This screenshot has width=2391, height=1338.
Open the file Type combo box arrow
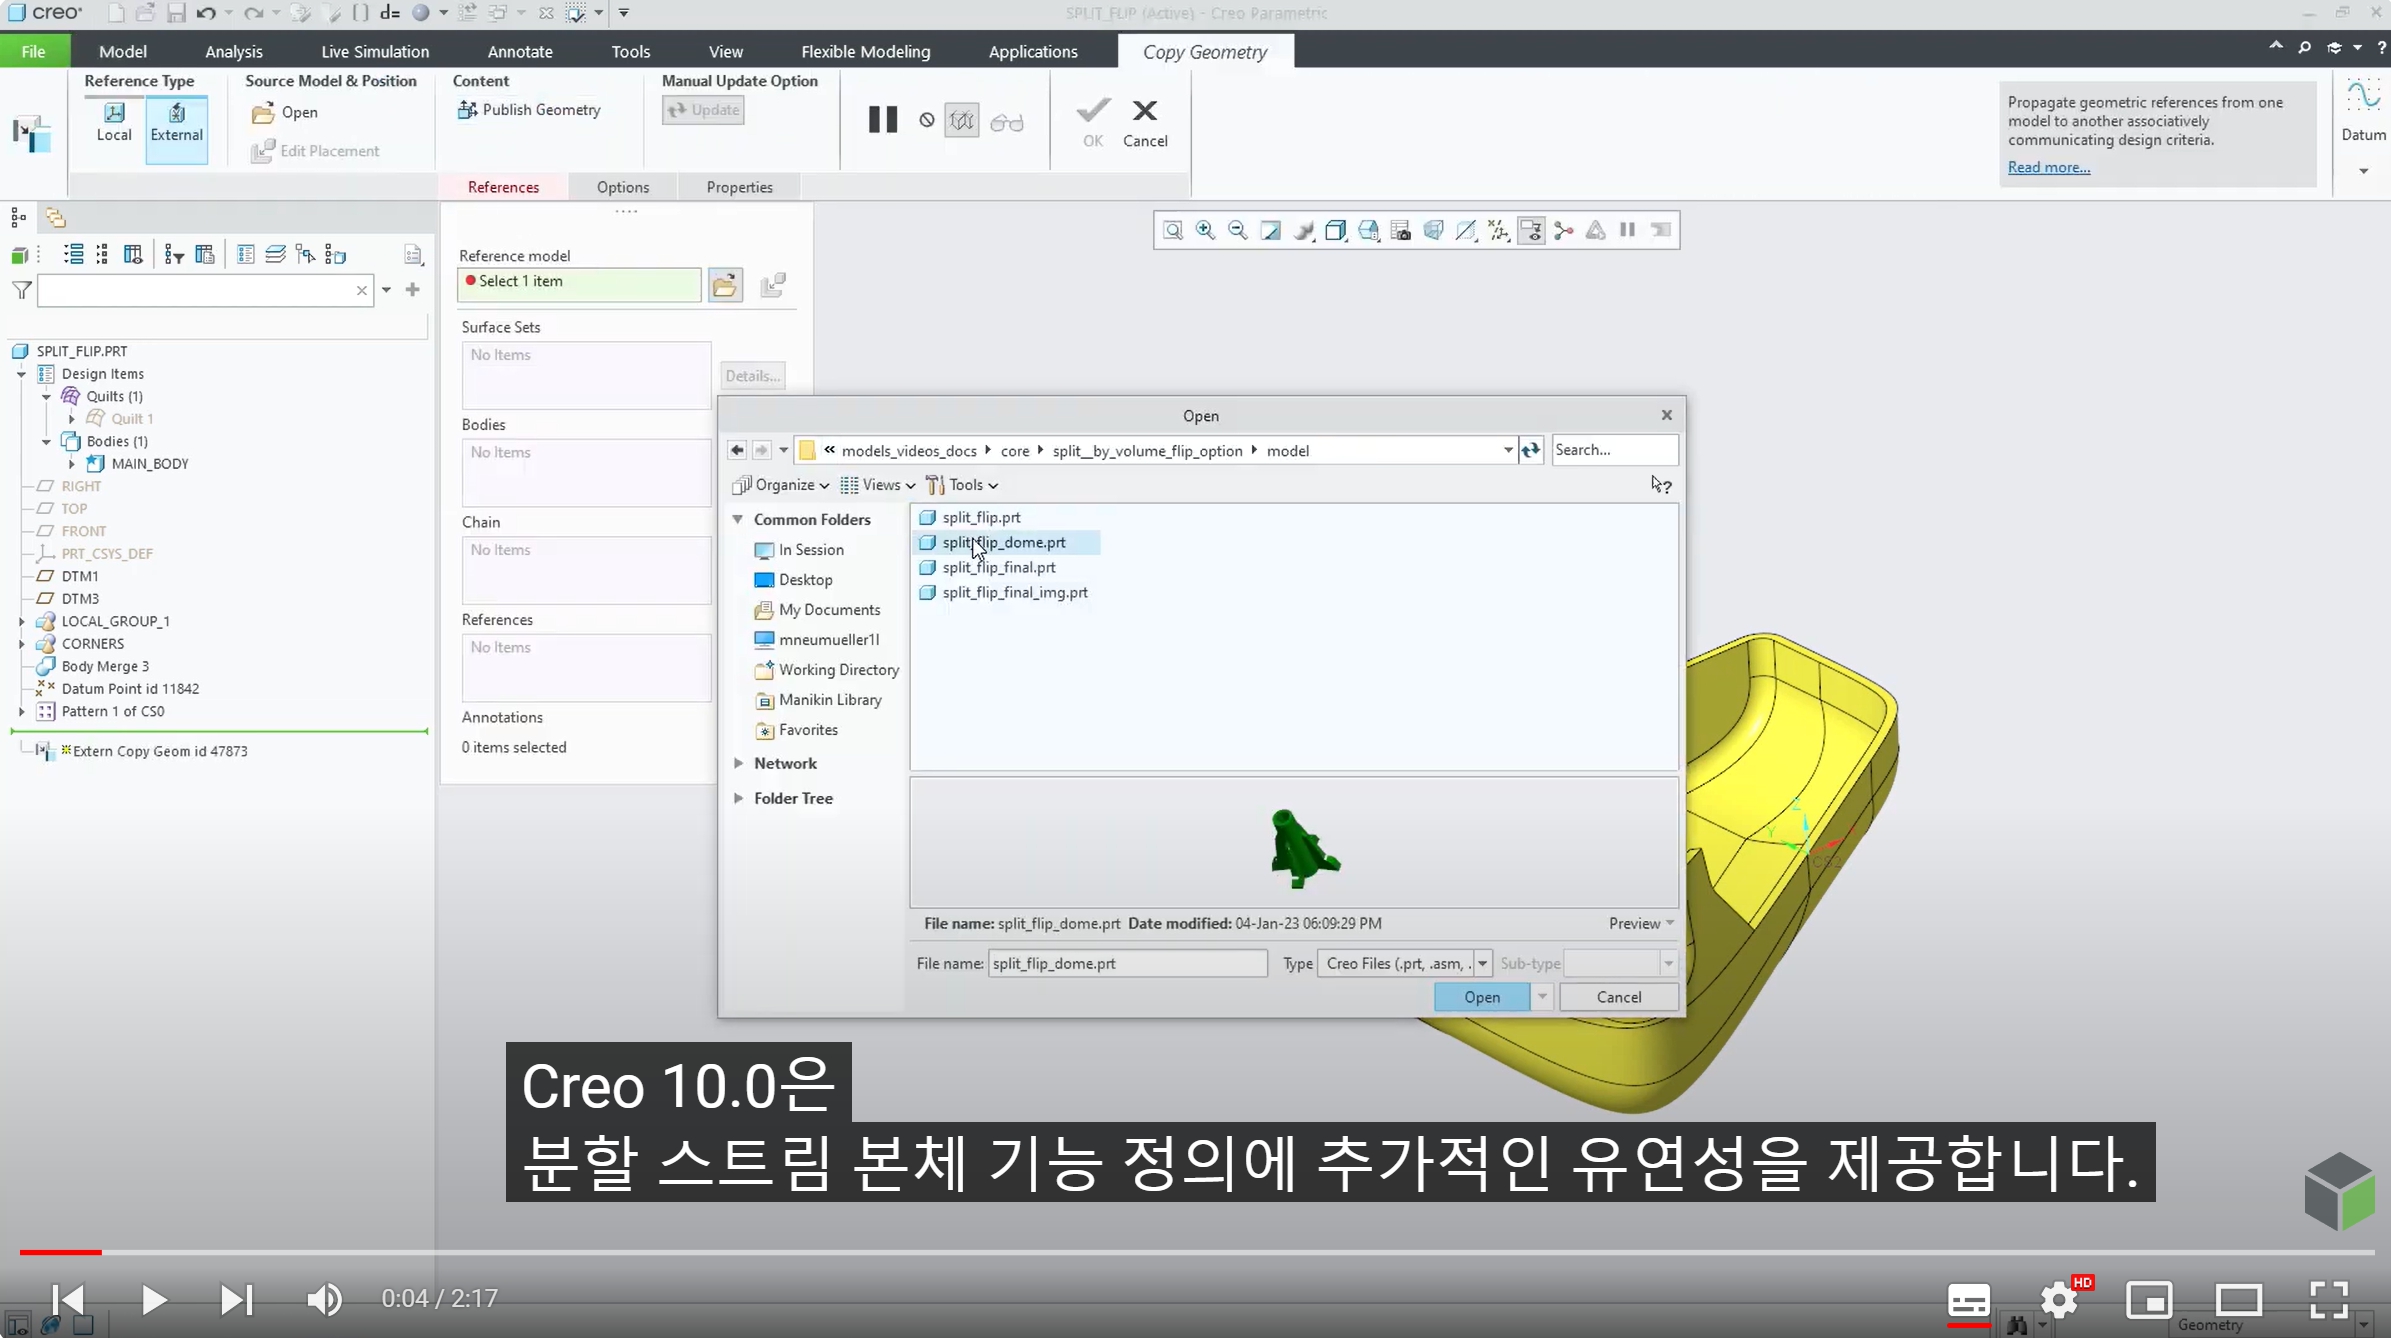(1482, 963)
